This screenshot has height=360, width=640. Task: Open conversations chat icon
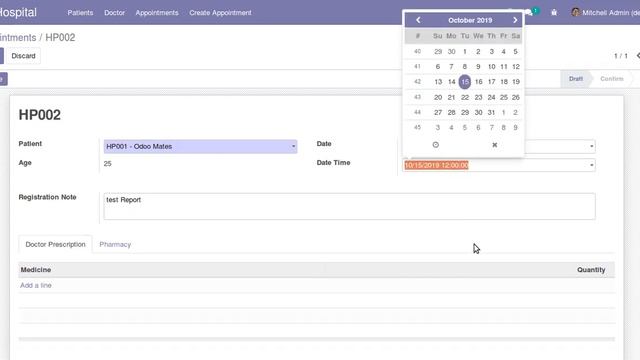(529, 13)
